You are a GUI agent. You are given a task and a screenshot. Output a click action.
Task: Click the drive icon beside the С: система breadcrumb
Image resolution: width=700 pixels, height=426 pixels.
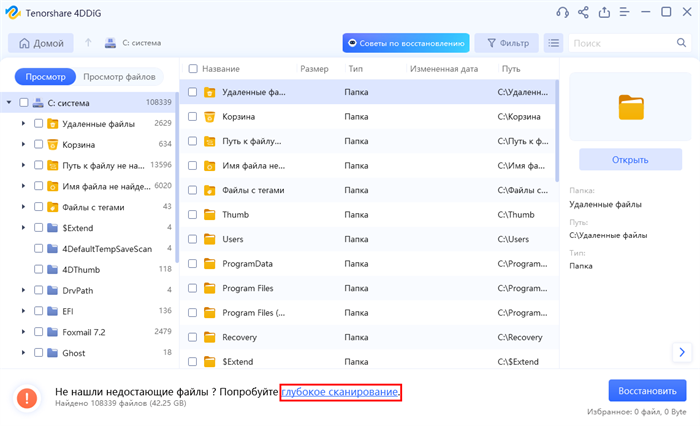pos(110,43)
